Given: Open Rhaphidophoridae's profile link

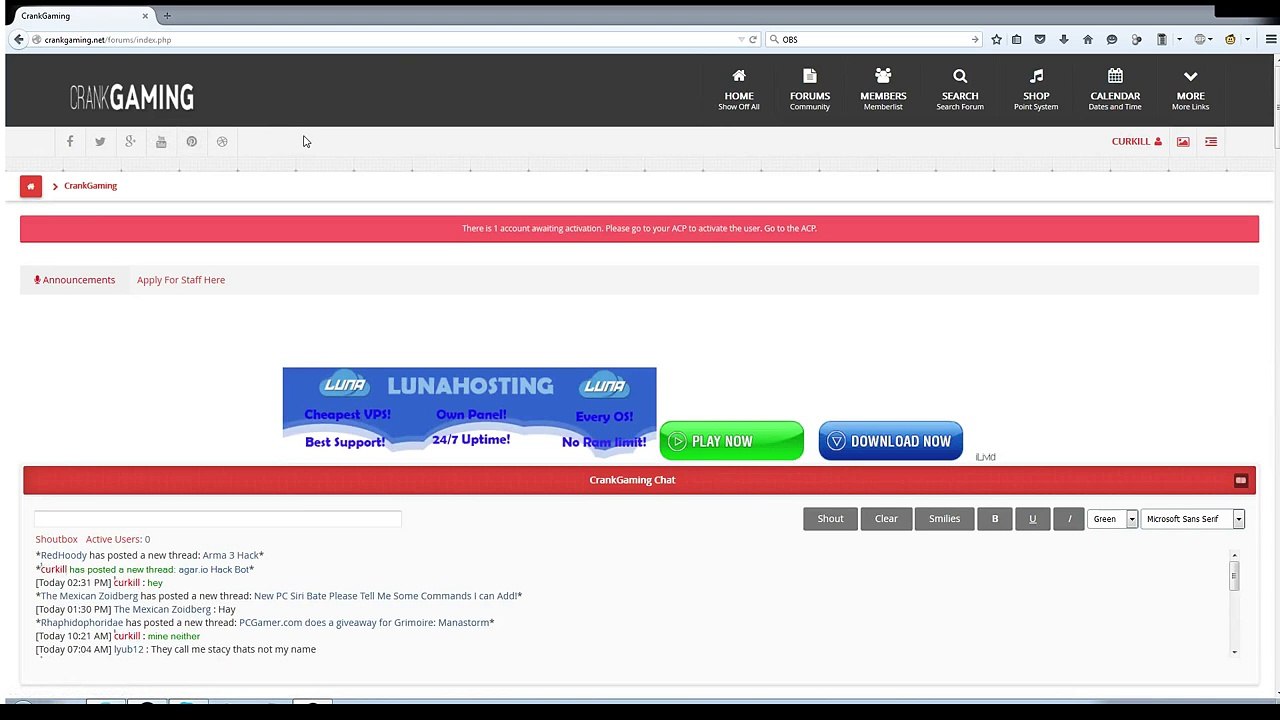Looking at the screenshot, I should [82, 623].
